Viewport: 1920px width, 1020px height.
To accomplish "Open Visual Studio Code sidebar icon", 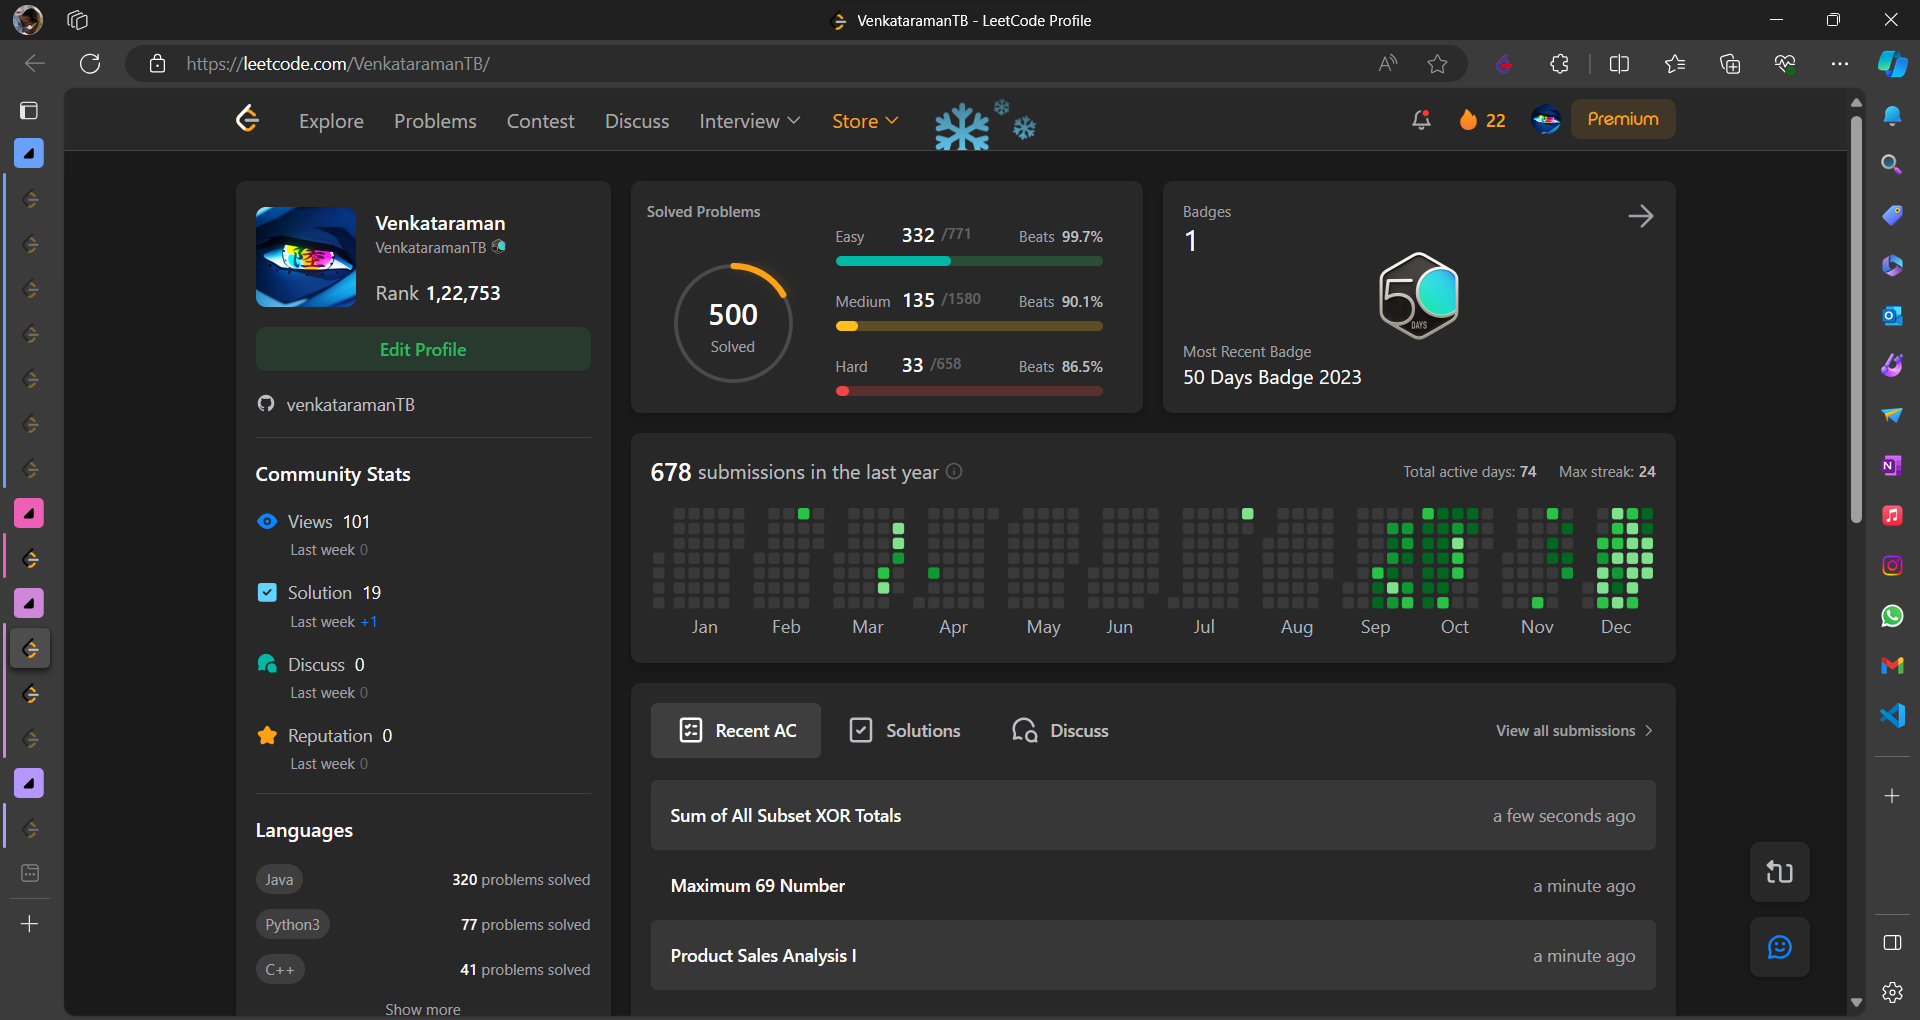I will pyautogui.click(x=1892, y=716).
